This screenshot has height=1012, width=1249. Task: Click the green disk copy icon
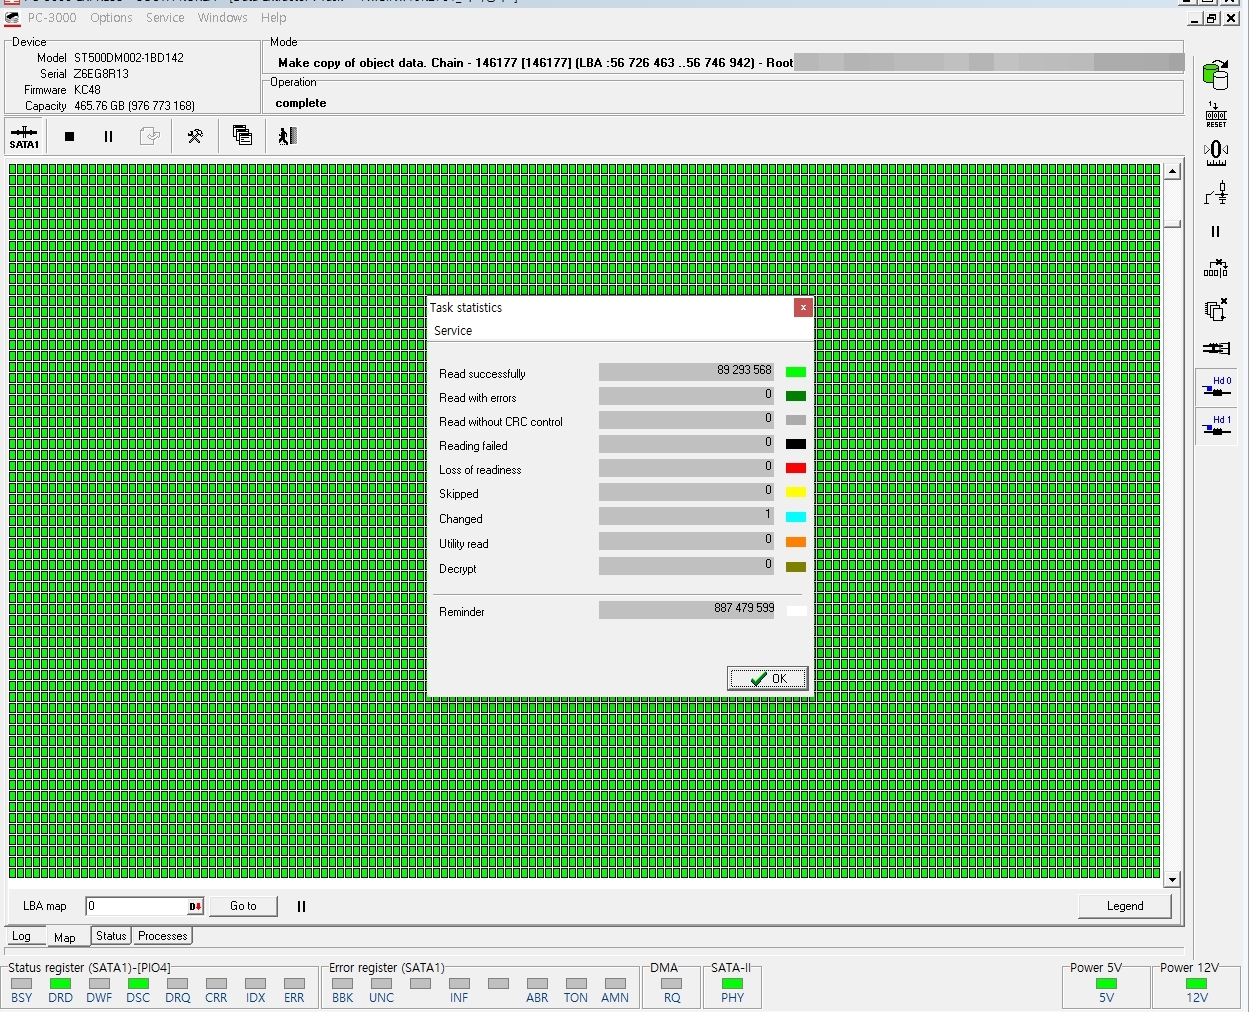click(x=1216, y=73)
